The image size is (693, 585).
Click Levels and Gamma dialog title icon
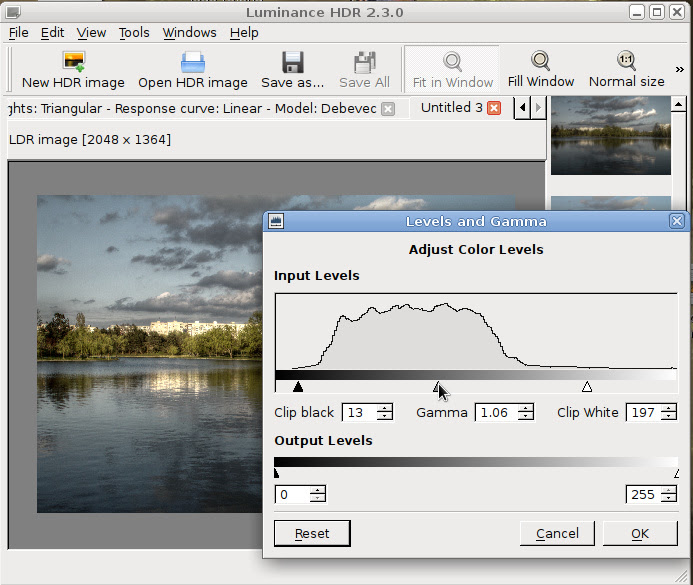(276, 221)
